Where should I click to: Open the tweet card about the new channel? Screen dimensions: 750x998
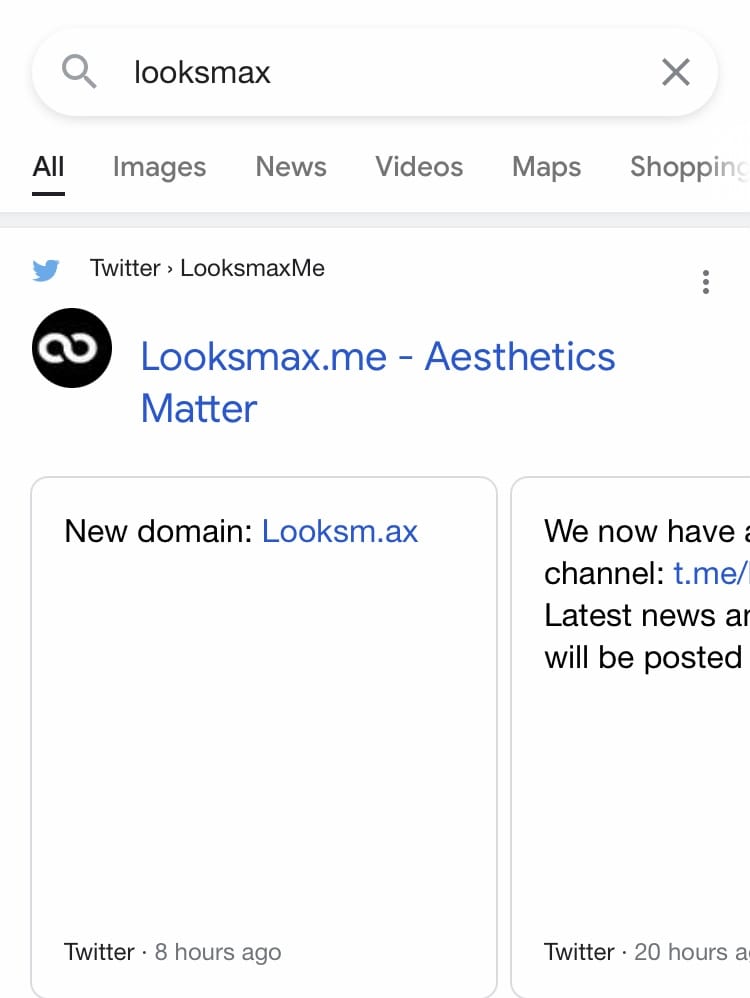(630, 736)
